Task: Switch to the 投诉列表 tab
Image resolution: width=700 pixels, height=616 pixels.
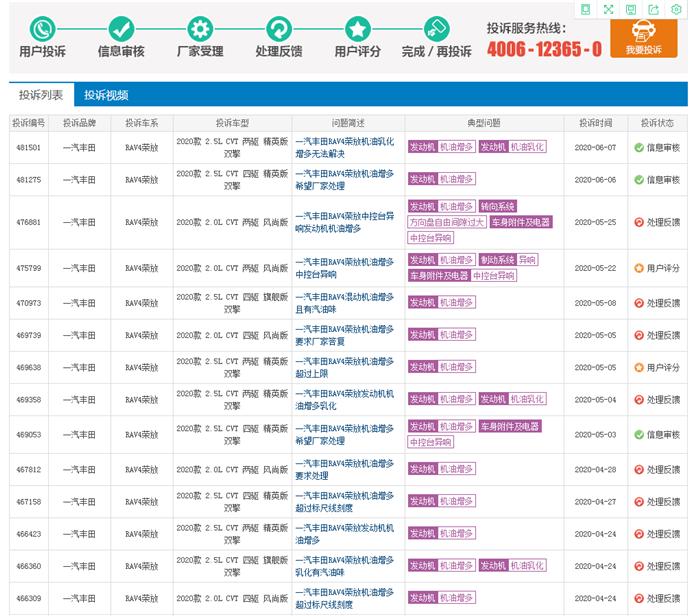Action: (x=41, y=95)
